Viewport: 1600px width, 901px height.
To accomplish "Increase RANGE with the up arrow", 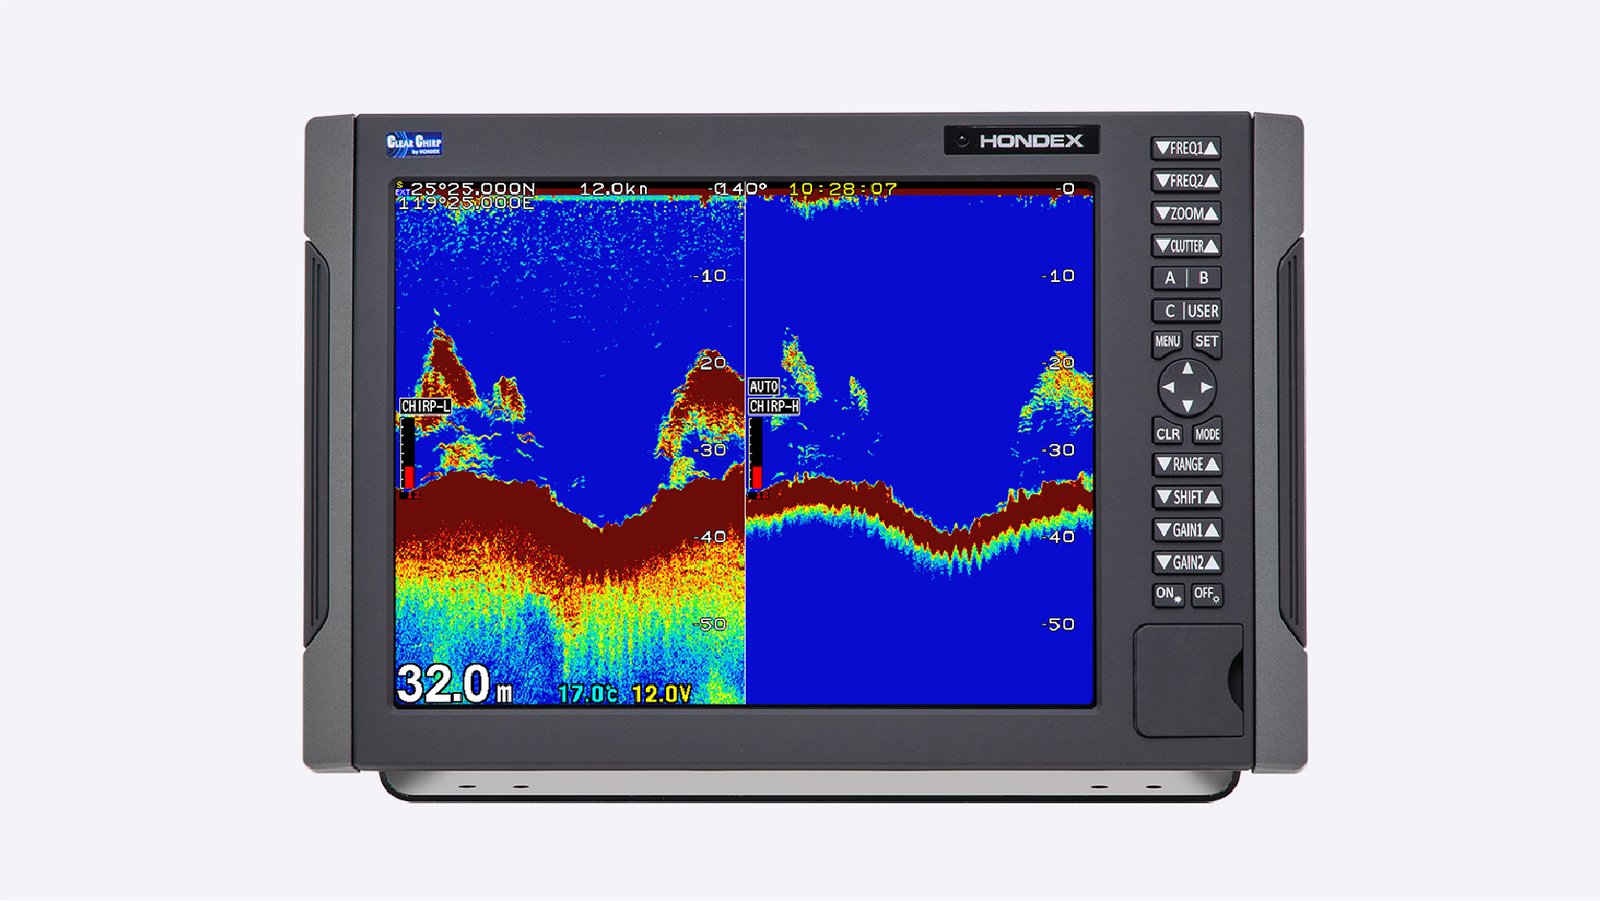I will (1212, 465).
